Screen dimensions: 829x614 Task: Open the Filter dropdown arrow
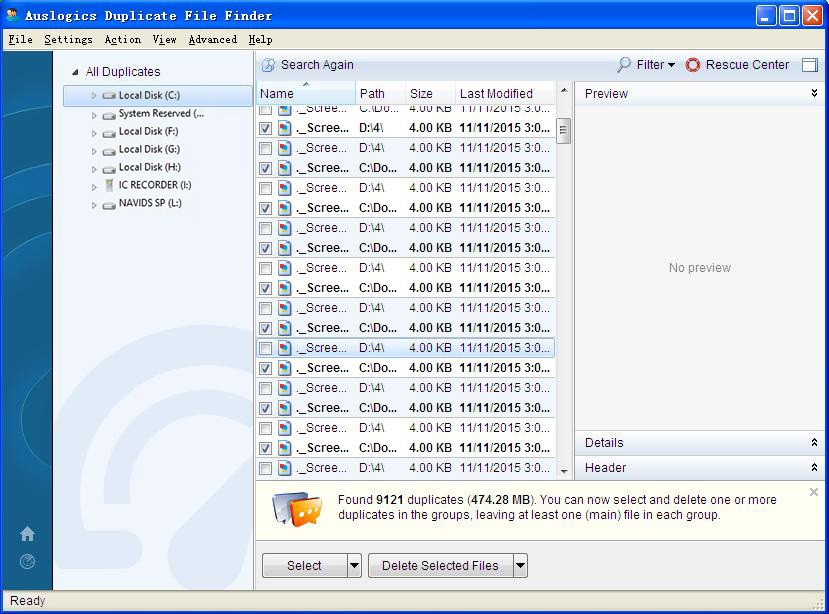click(671, 65)
